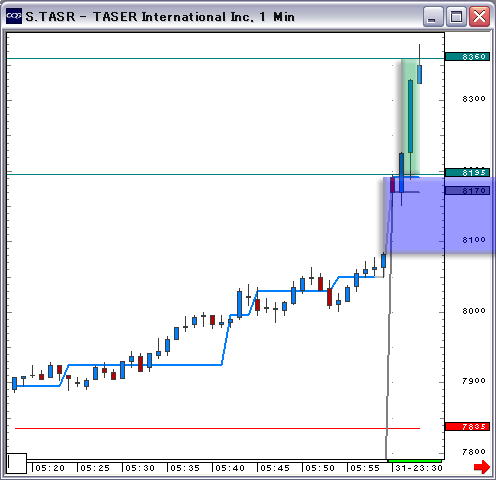Click the red 7835 price label
This screenshot has width=496, height=480.
(x=467, y=427)
